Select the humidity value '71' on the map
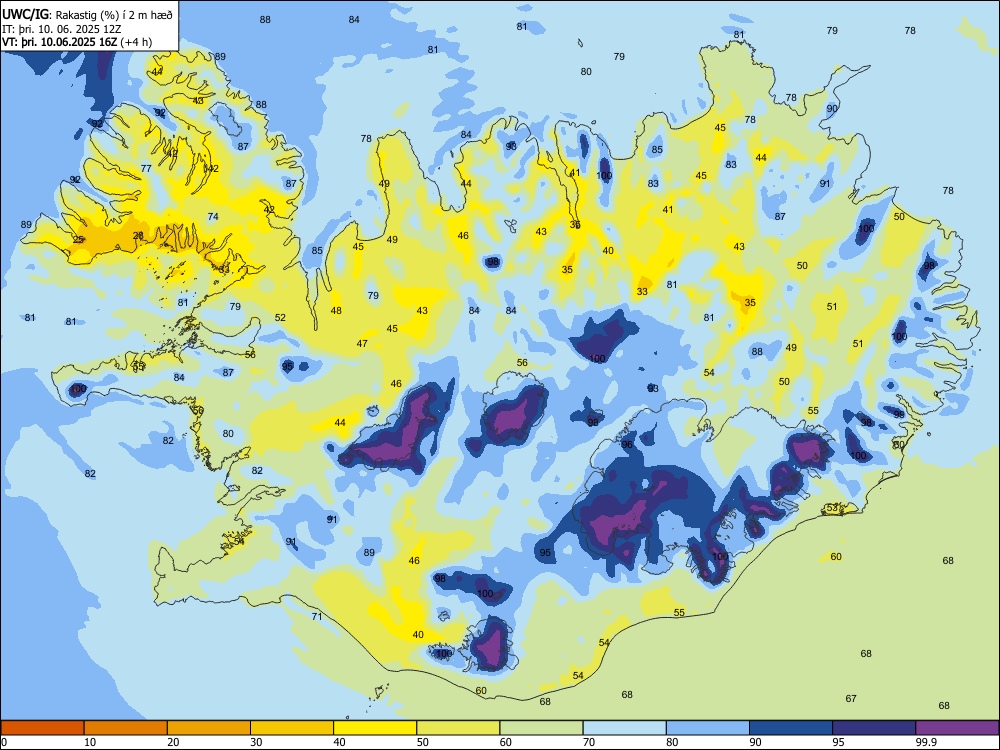The image size is (1000, 750). click(317, 616)
